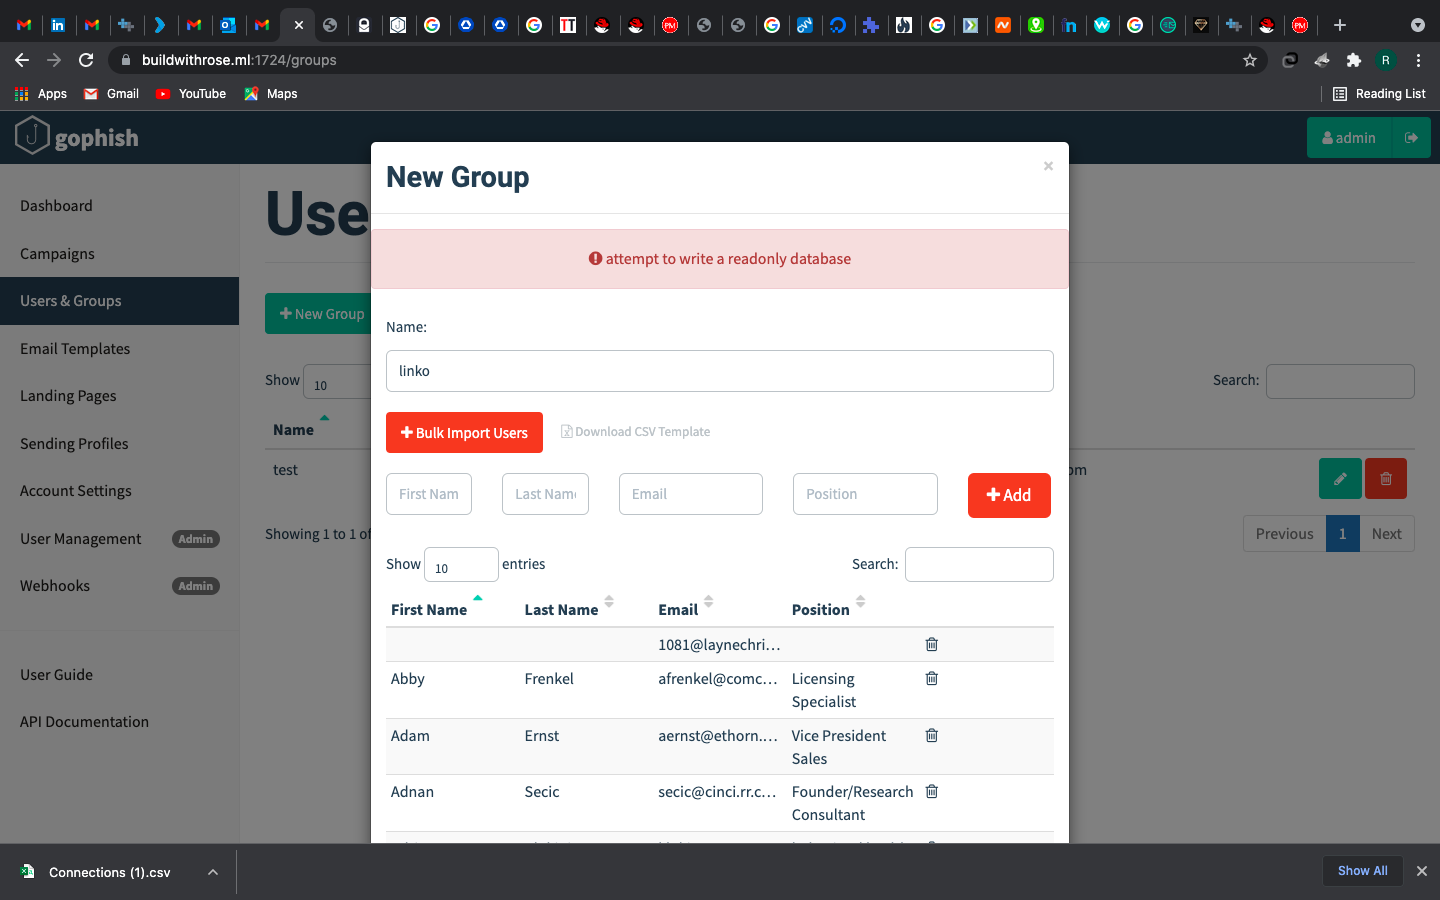Edit the test group with pencil button
This screenshot has width=1440, height=900.
pyautogui.click(x=1340, y=479)
